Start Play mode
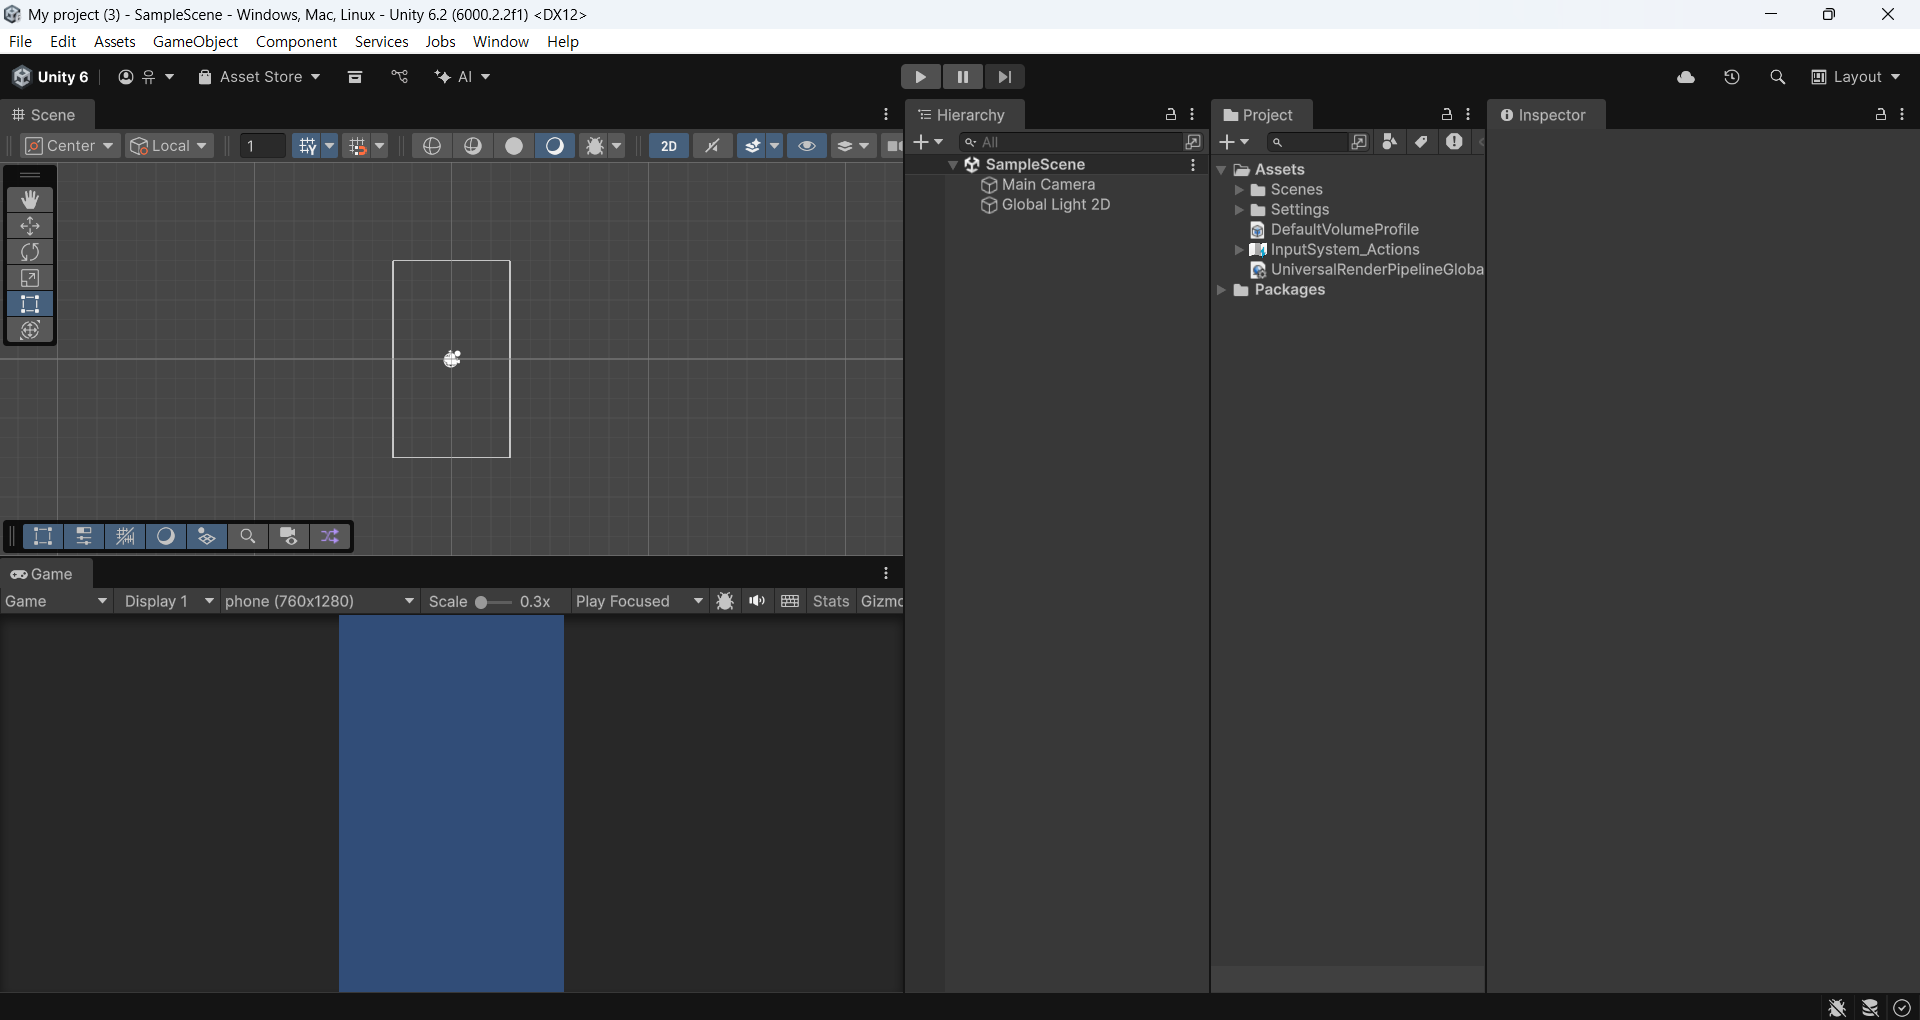 (x=920, y=77)
